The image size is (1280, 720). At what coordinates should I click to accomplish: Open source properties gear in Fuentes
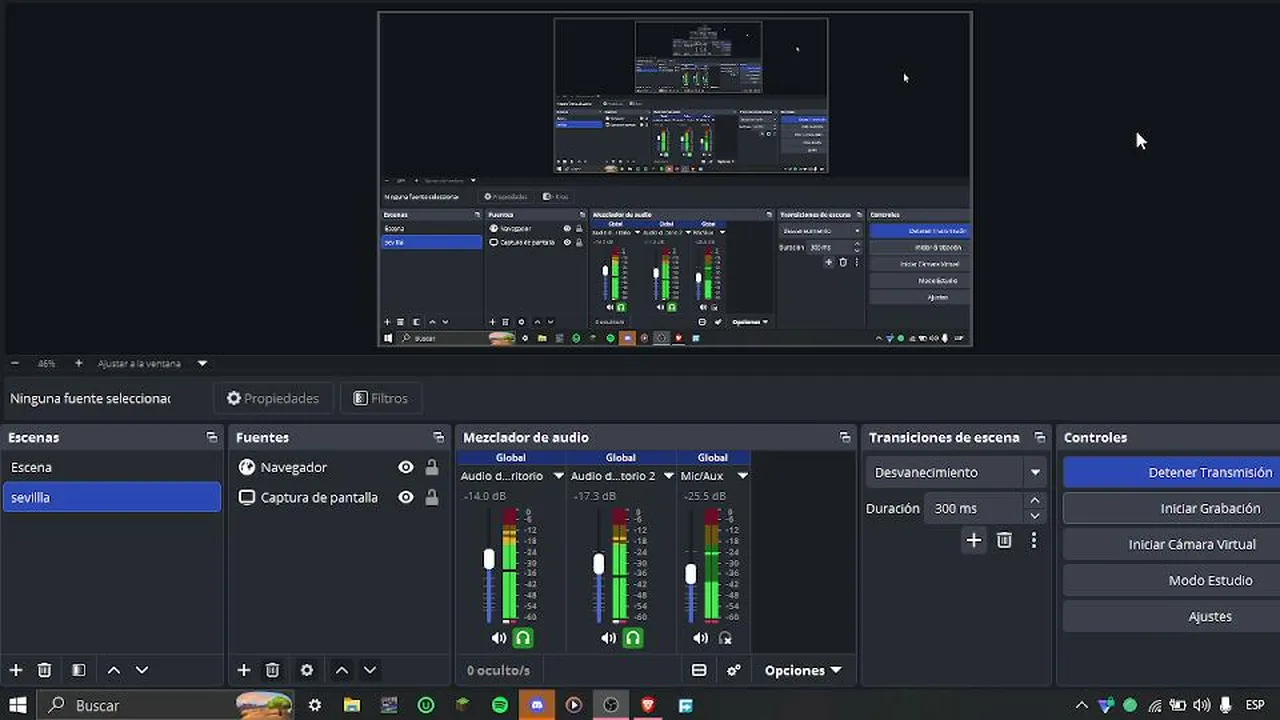pyautogui.click(x=307, y=670)
